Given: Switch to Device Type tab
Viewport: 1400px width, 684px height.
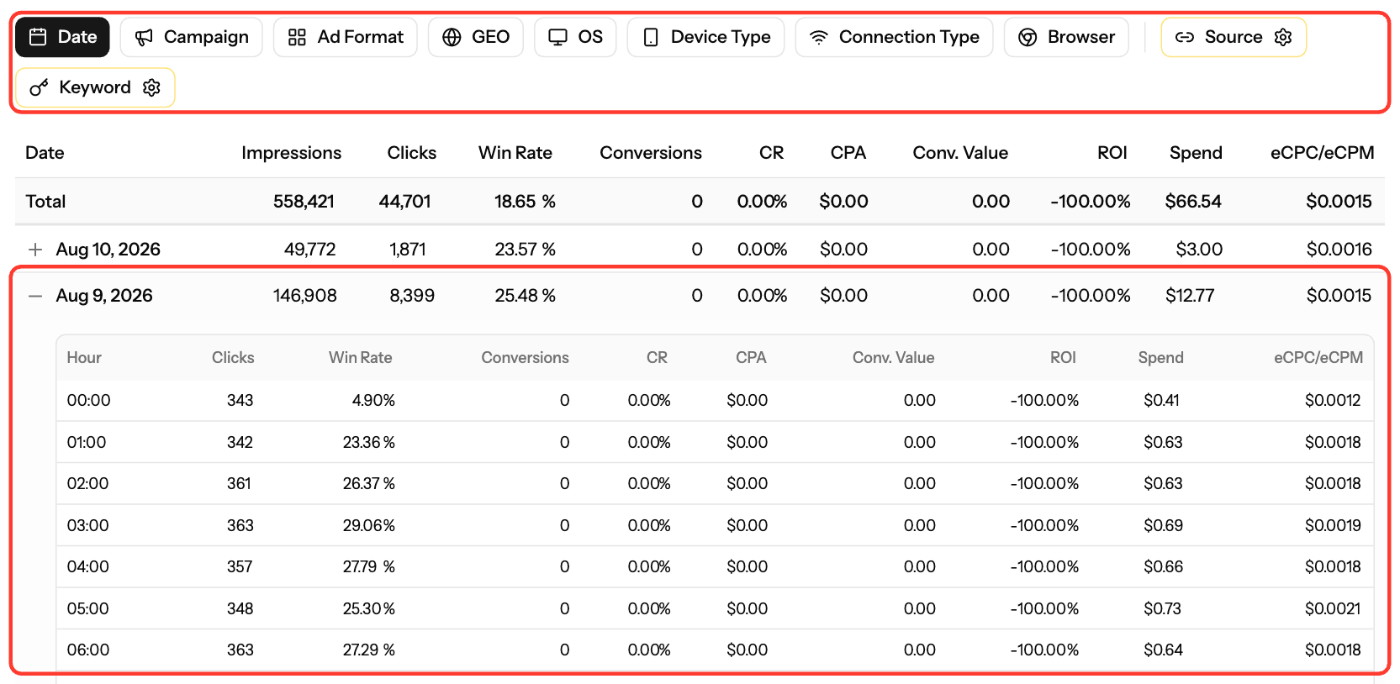Looking at the screenshot, I should [x=706, y=37].
